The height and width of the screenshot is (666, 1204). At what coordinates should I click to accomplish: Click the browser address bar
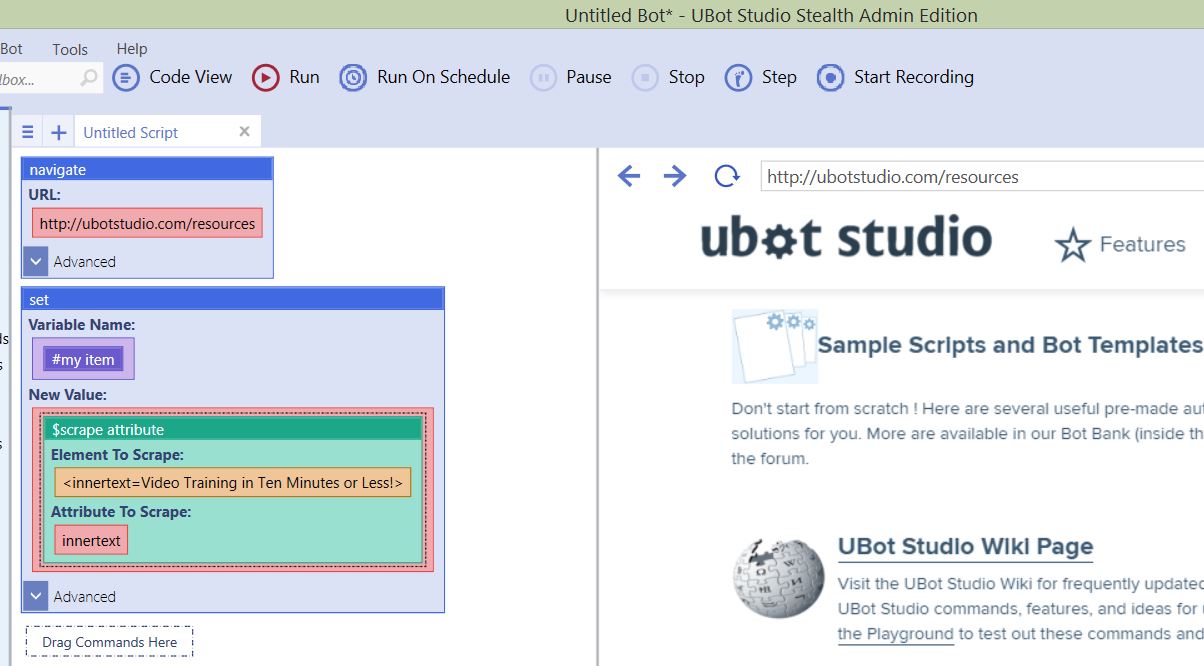click(982, 177)
